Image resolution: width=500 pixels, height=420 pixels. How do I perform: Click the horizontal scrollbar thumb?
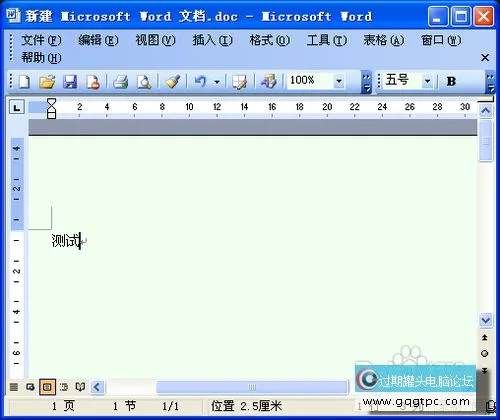[x=252, y=387]
